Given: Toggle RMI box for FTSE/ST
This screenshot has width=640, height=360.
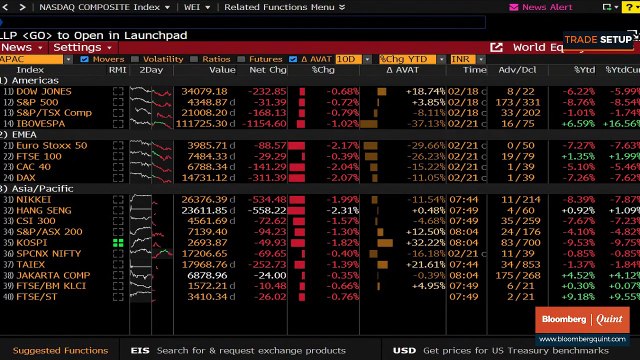Looking at the screenshot, I should pos(118,297).
